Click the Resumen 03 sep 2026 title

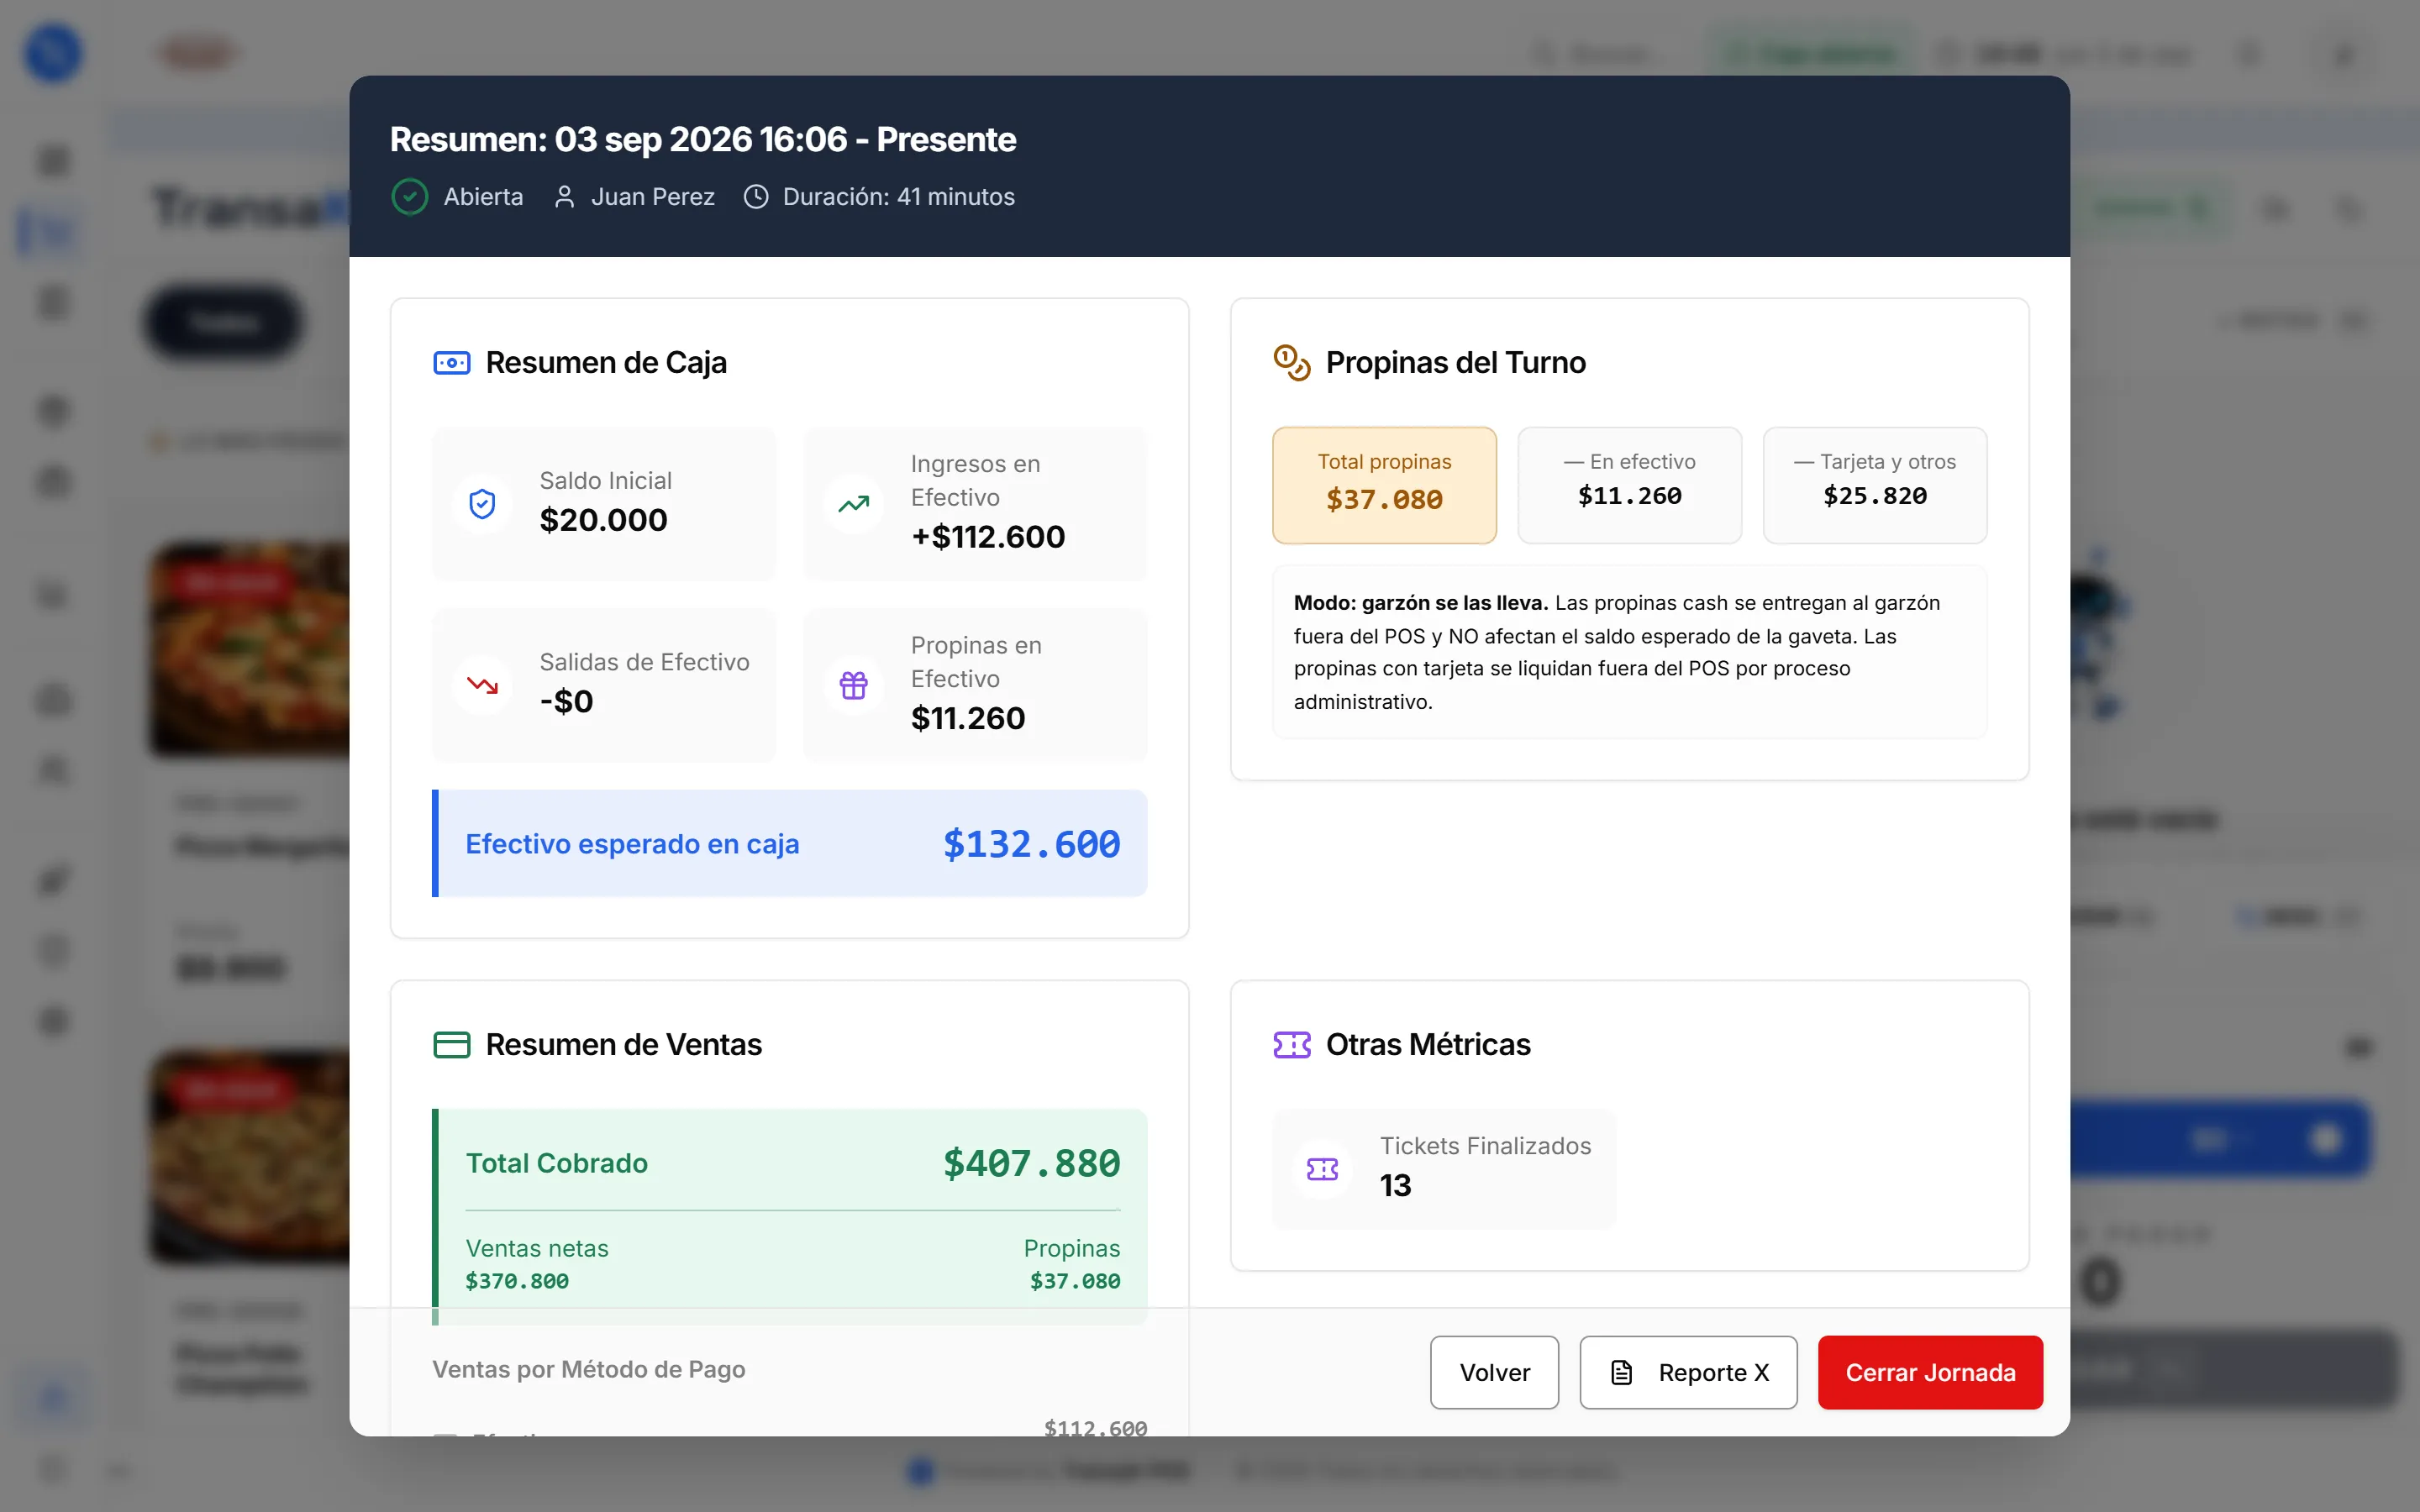click(702, 139)
